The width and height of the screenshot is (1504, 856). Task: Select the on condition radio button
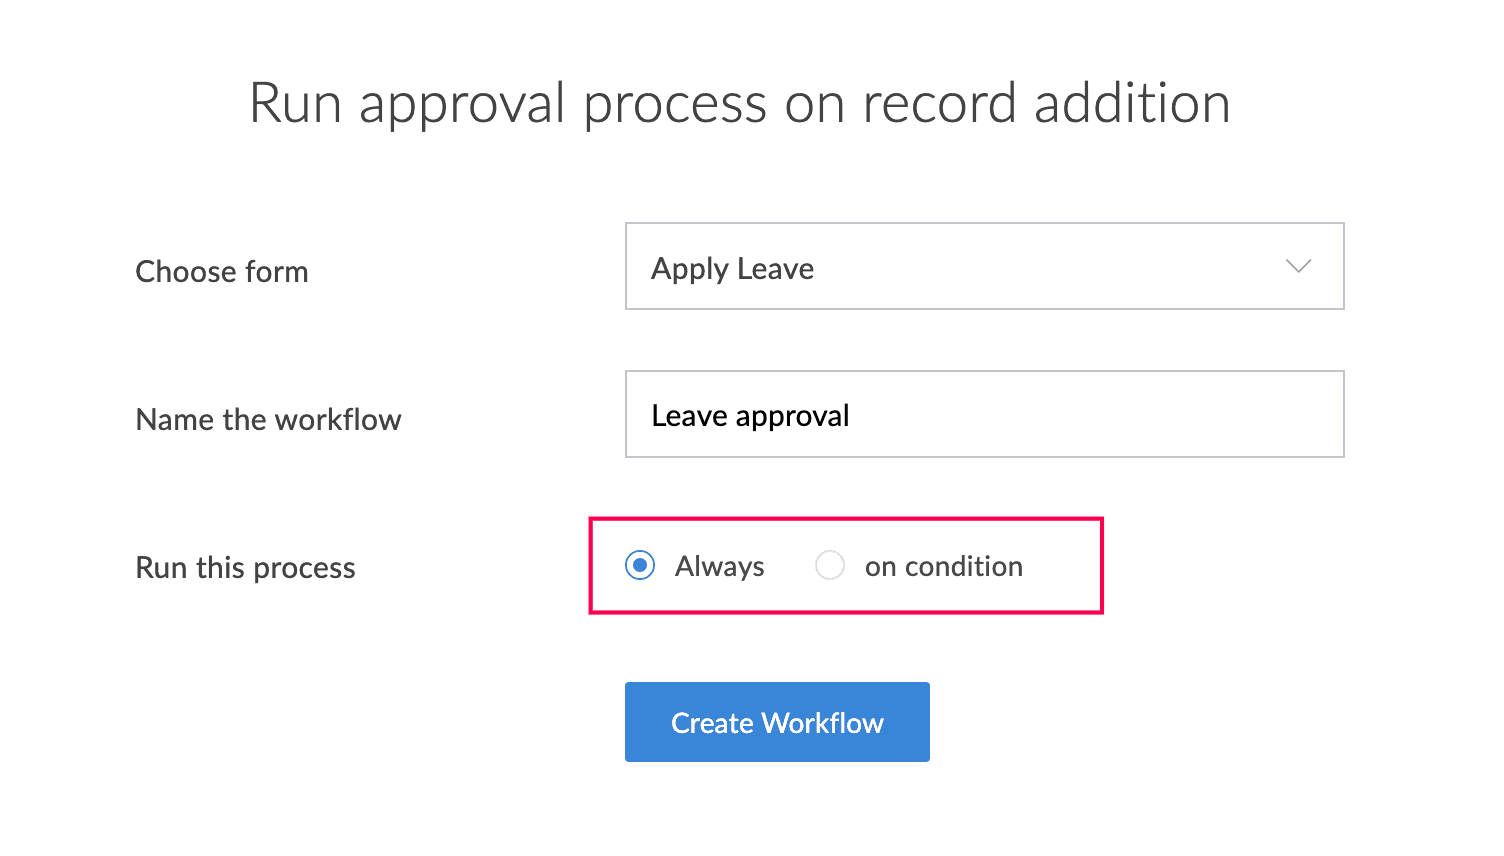[830, 565]
